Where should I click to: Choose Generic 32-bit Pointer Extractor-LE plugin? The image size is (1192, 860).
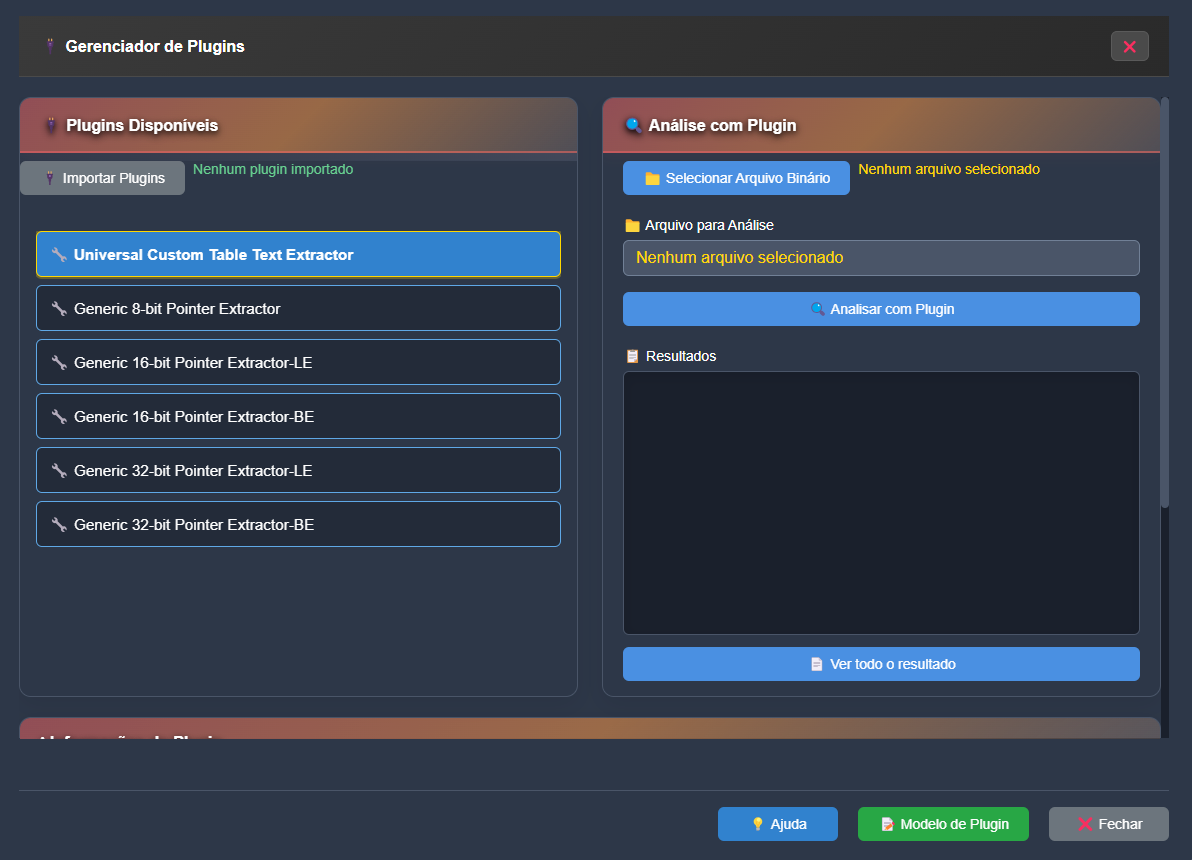(x=298, y=470)
